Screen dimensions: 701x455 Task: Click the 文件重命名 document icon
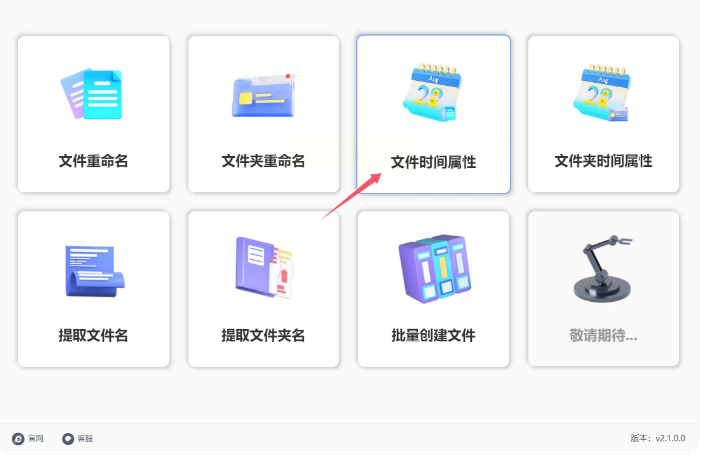point(92,94)
